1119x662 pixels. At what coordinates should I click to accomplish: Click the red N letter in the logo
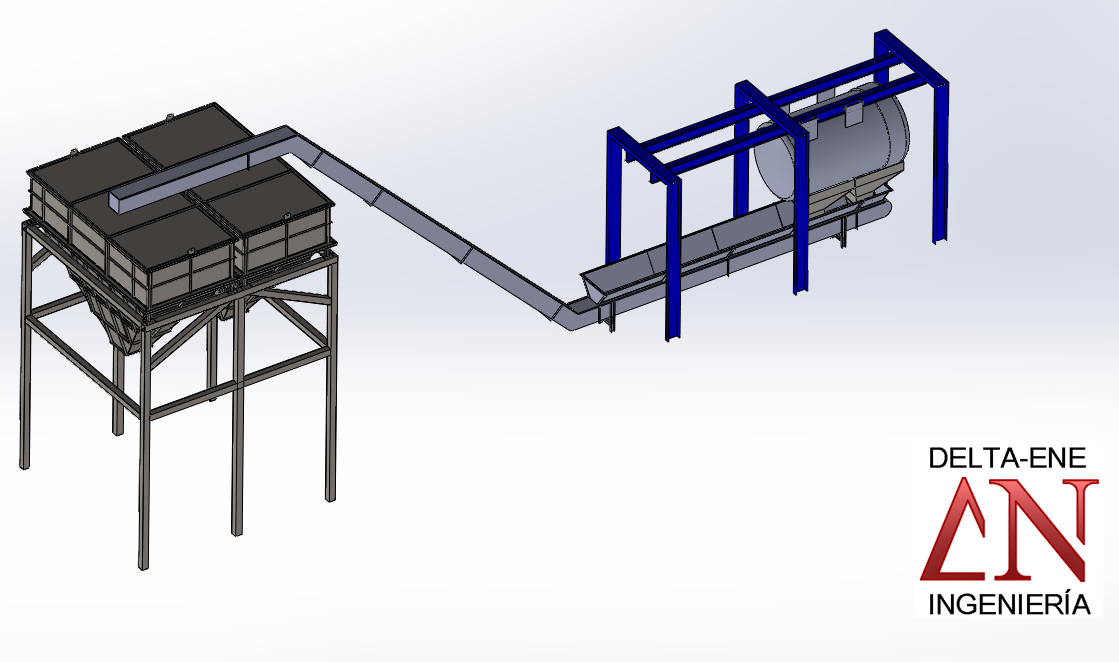[x=1050, y=530]
